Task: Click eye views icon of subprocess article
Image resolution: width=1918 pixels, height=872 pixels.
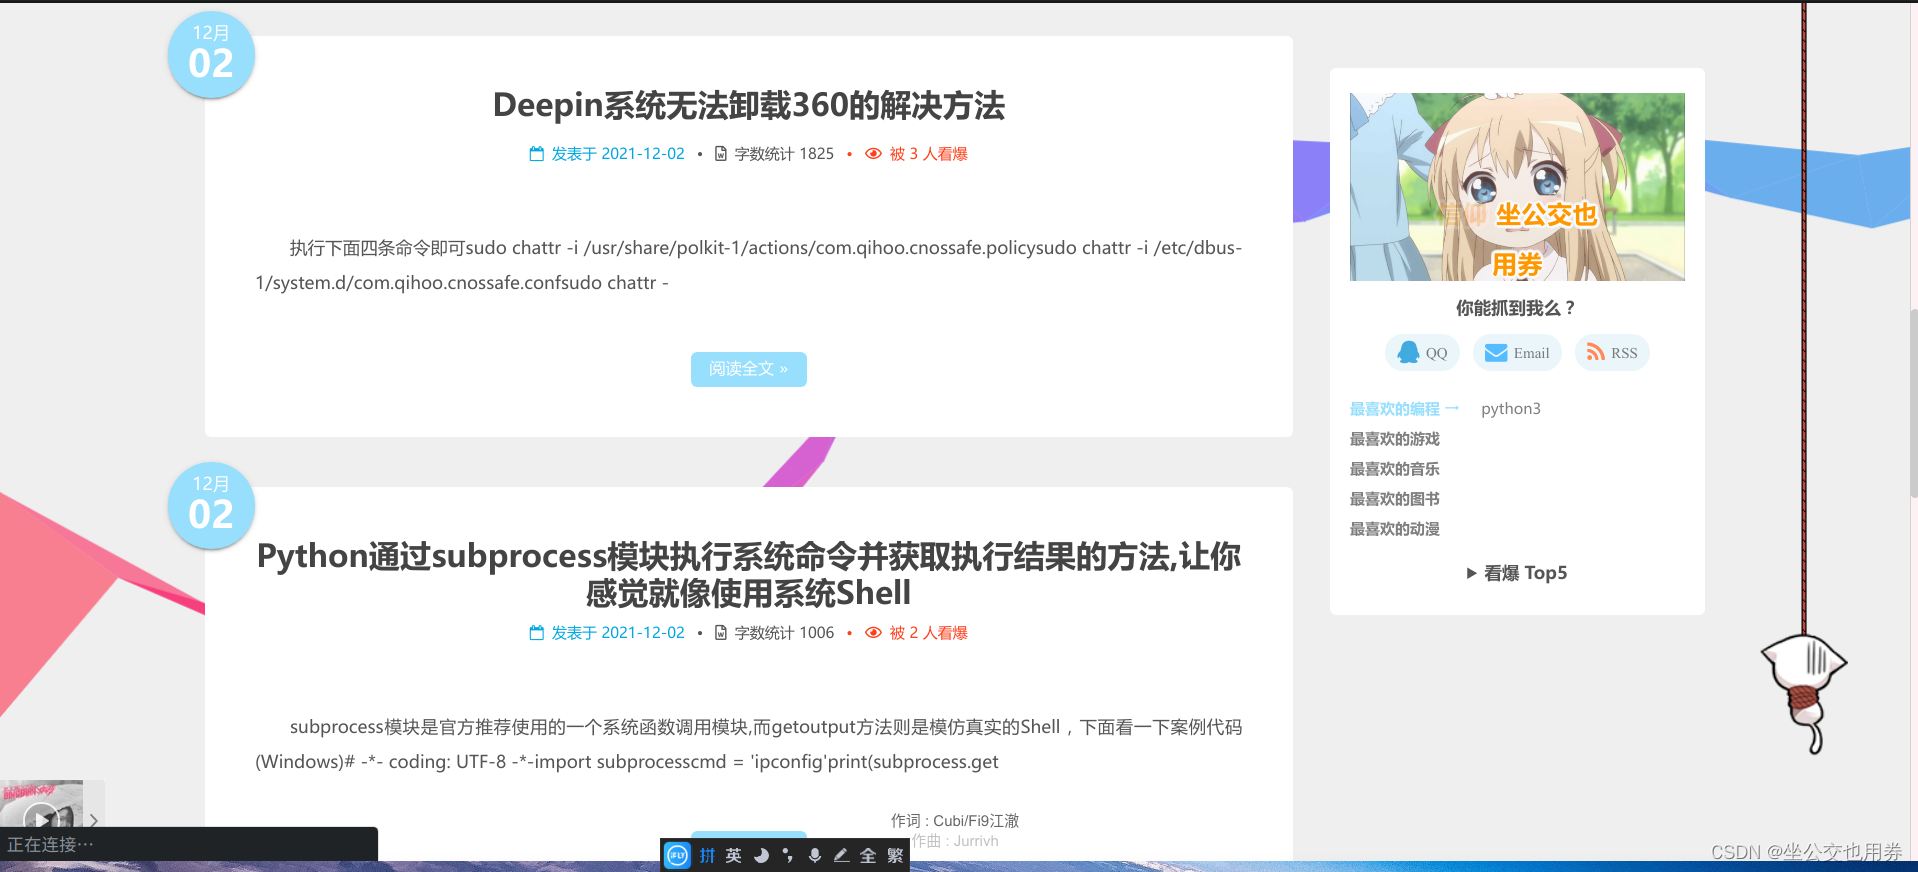Action: pyautogui.click(x=873, y=633)
